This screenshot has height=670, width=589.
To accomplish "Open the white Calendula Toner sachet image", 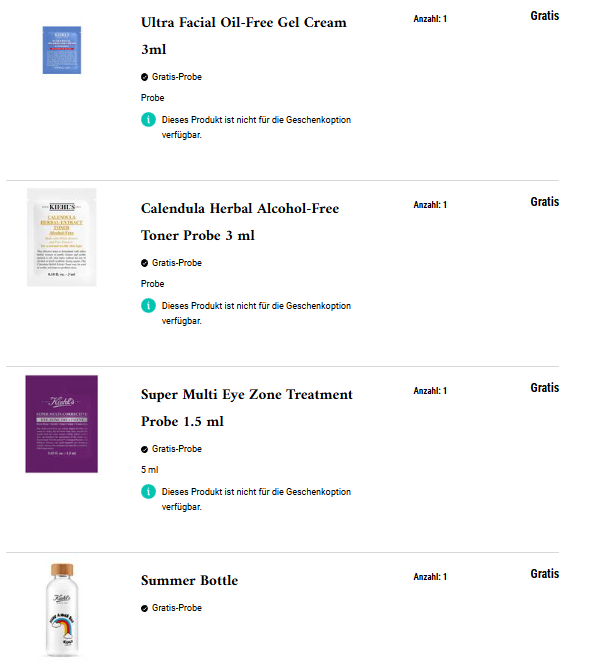I will click(x=62, y=237).
